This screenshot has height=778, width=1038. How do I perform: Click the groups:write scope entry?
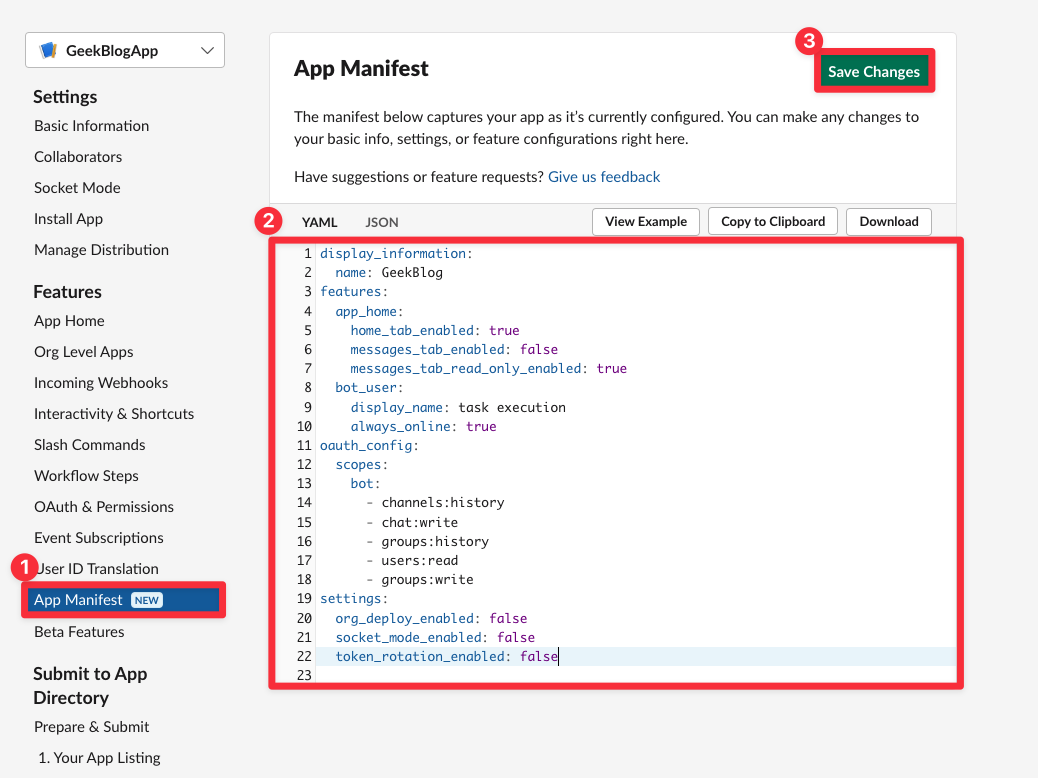coord(427,581)
